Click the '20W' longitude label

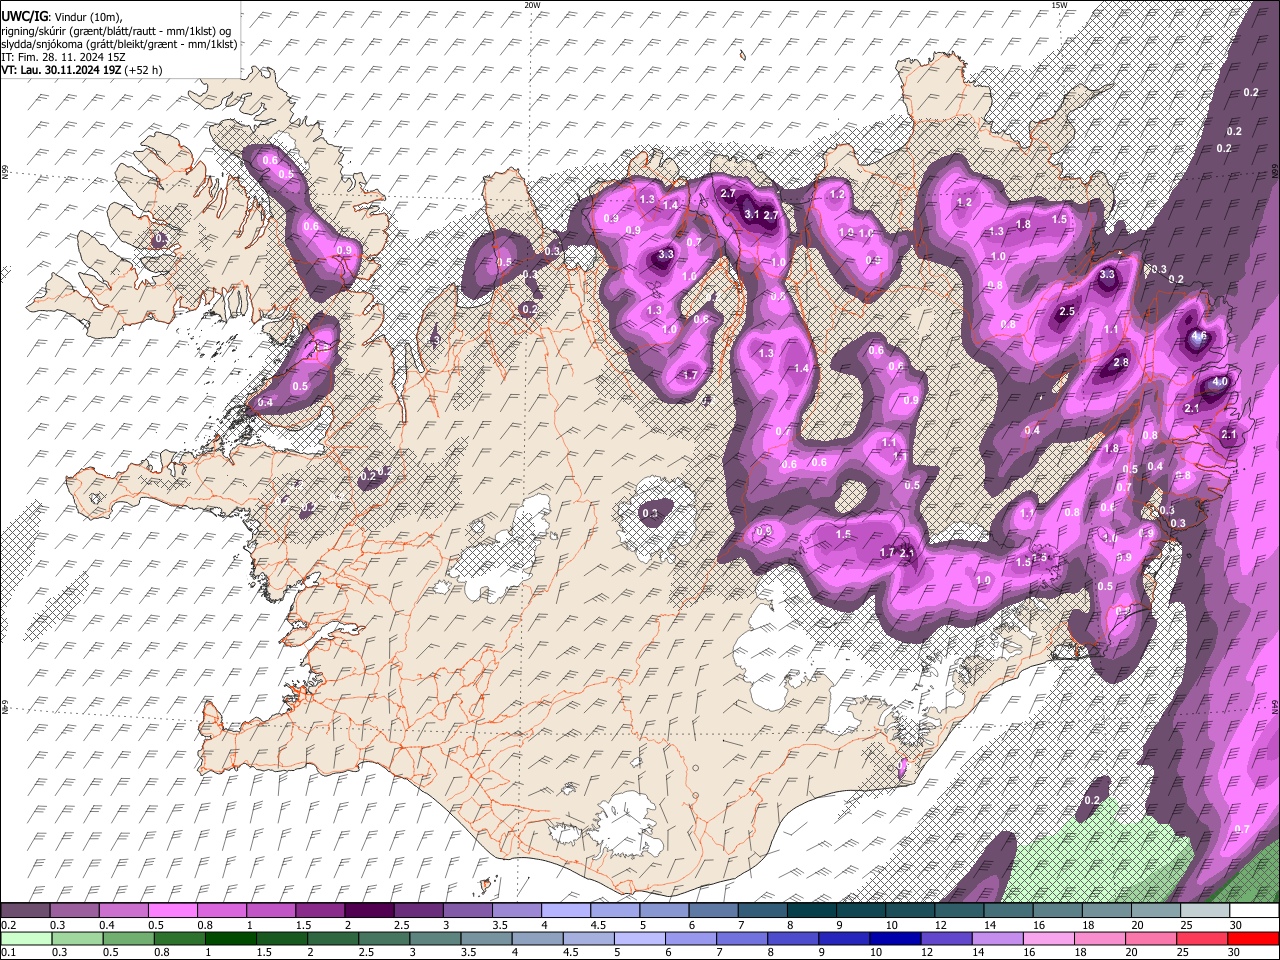(x=532, y=5)
